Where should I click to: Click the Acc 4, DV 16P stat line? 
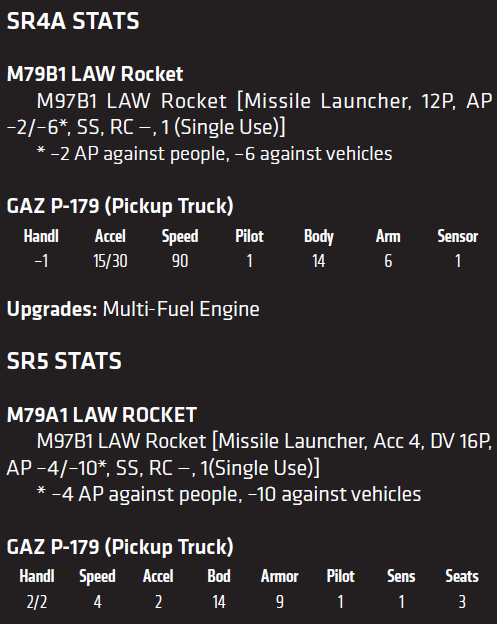(249, 454)
